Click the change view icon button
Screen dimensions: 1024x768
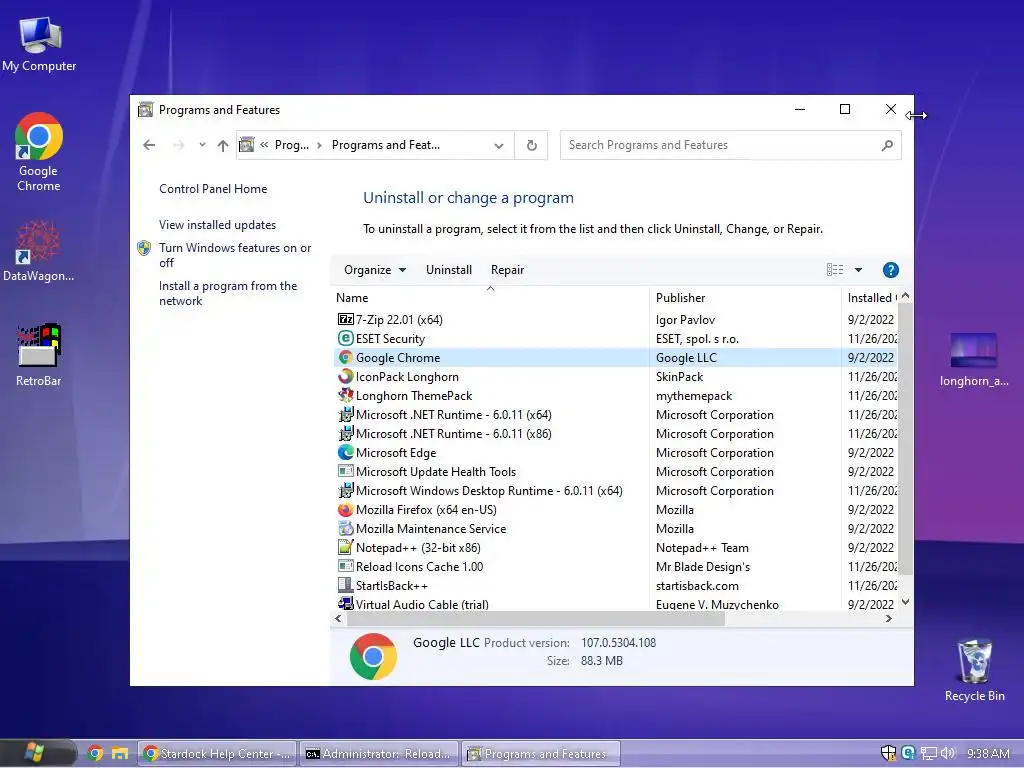[x=835, y=270]
